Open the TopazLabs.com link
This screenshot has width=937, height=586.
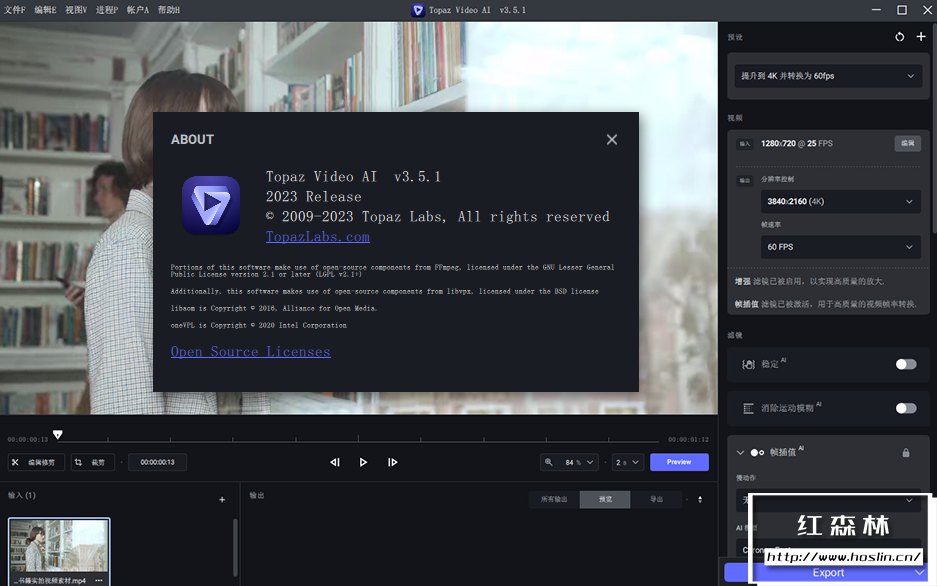(317, 237)
